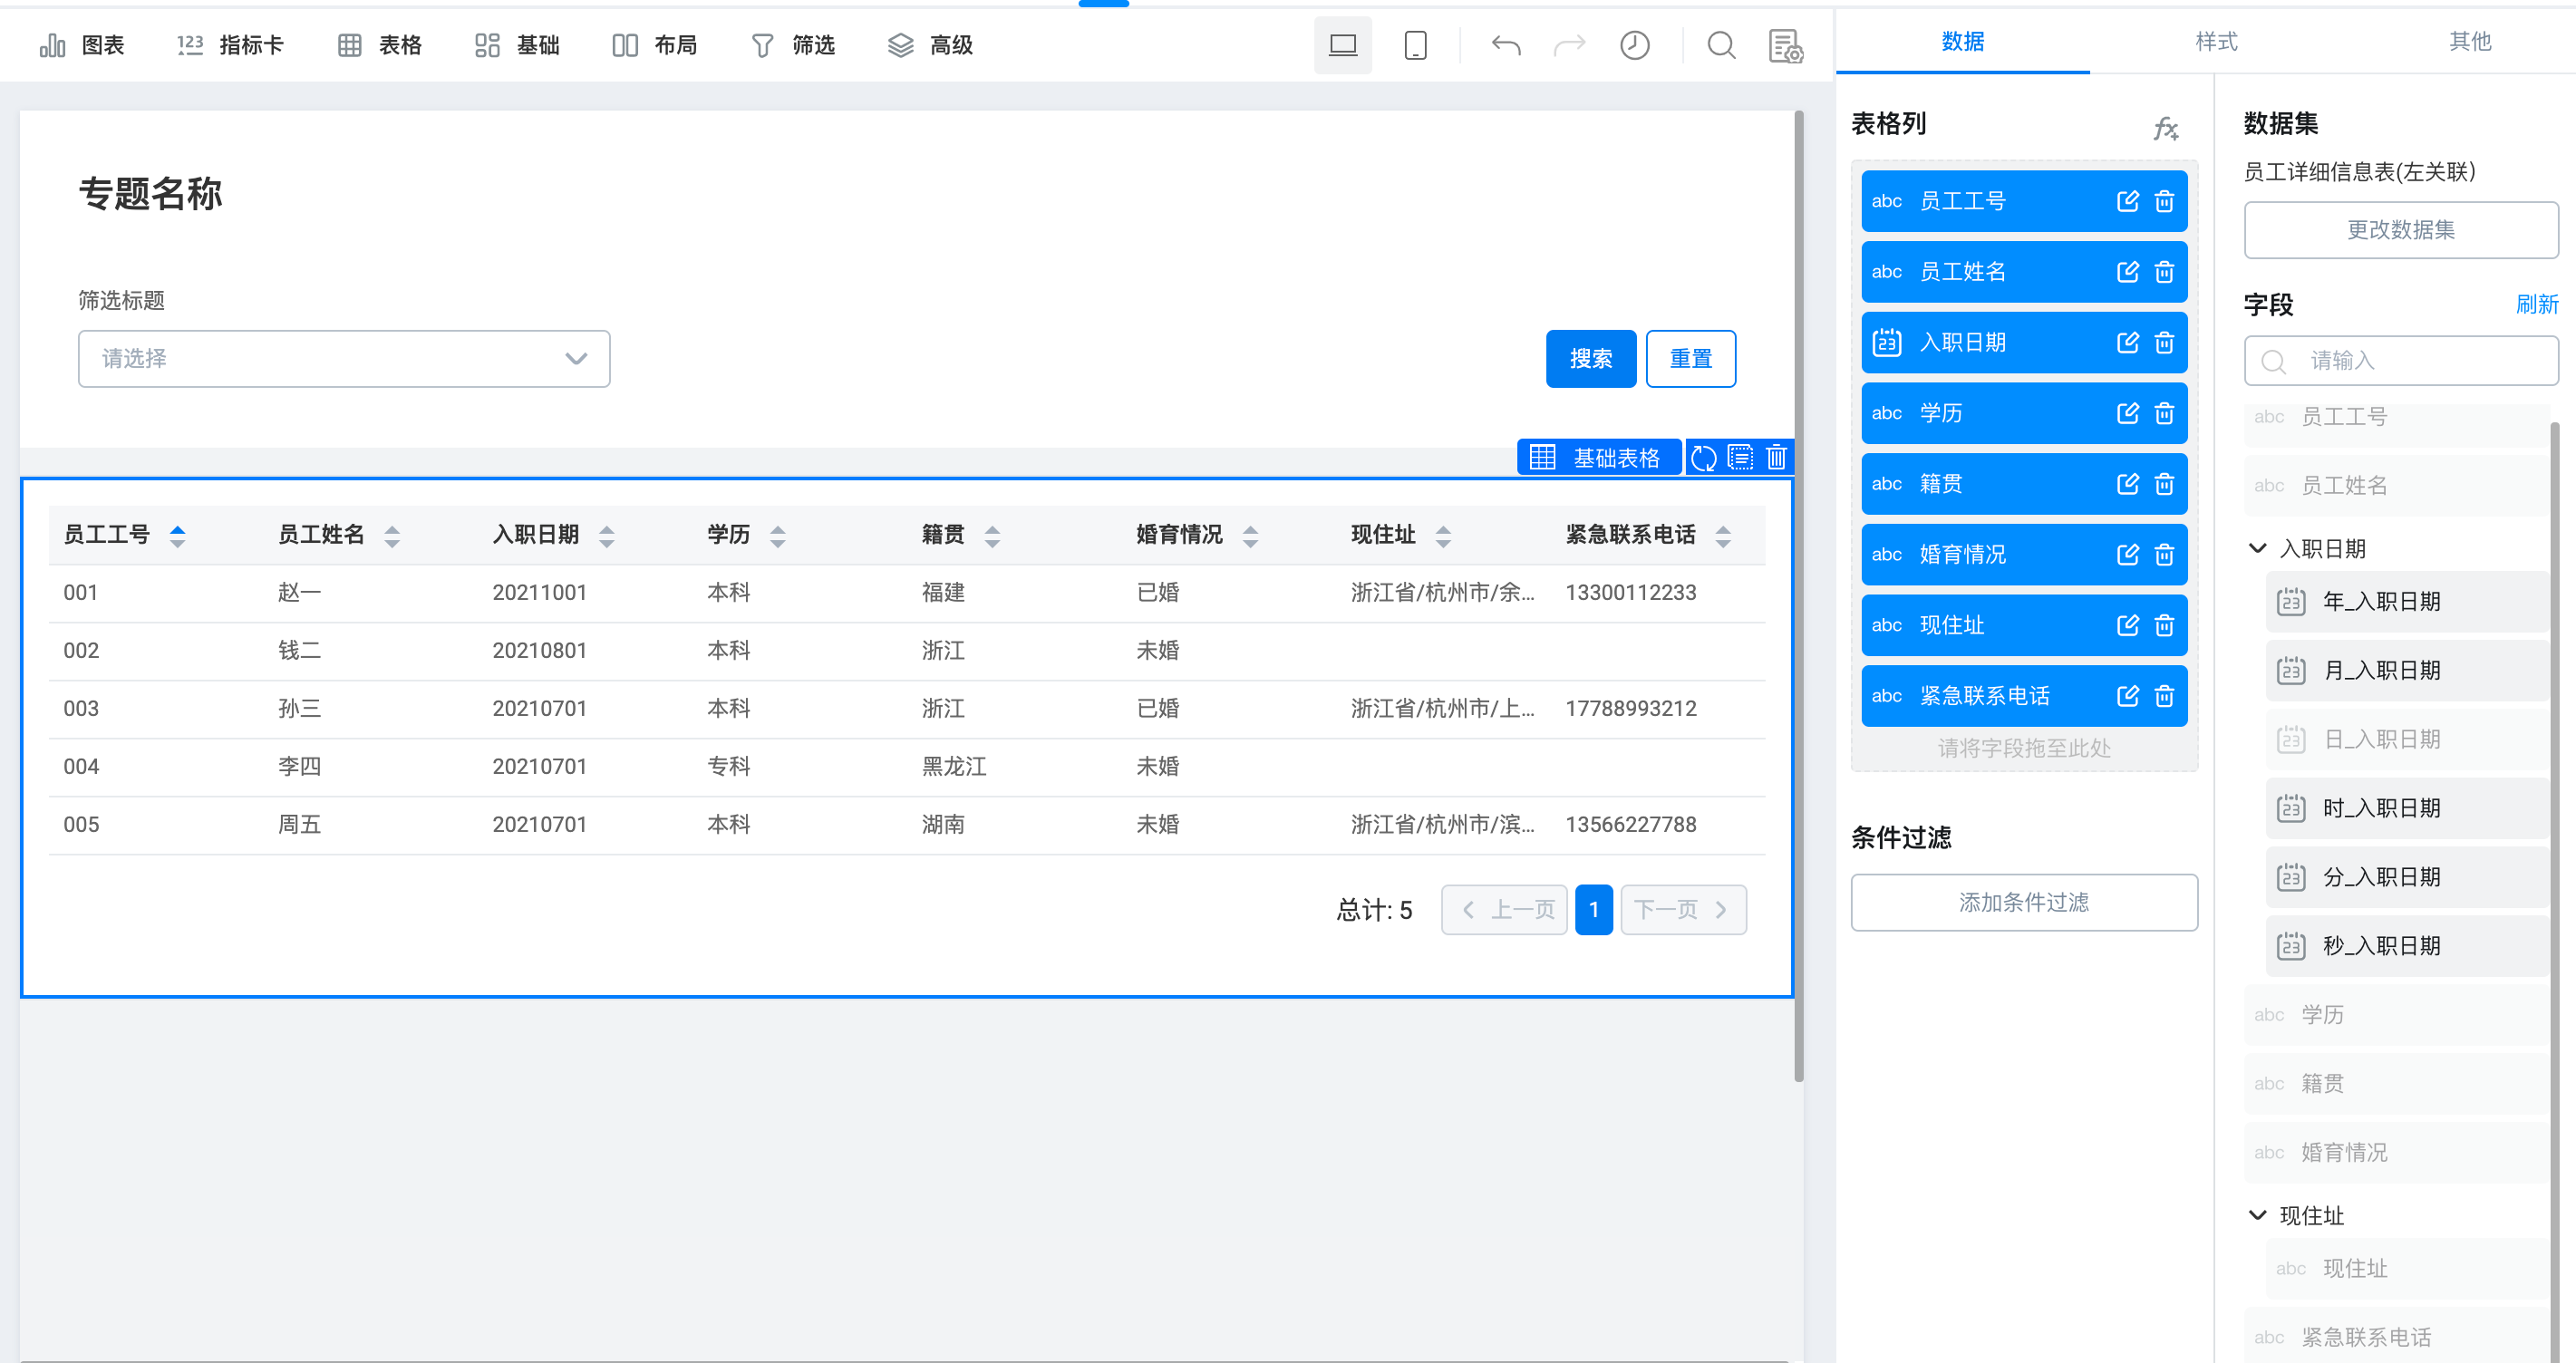The height and width of the screenshot is (1363, 2576).
Task: Delete the 员工姓名 table column
Action: click(x=2164, y=272)
